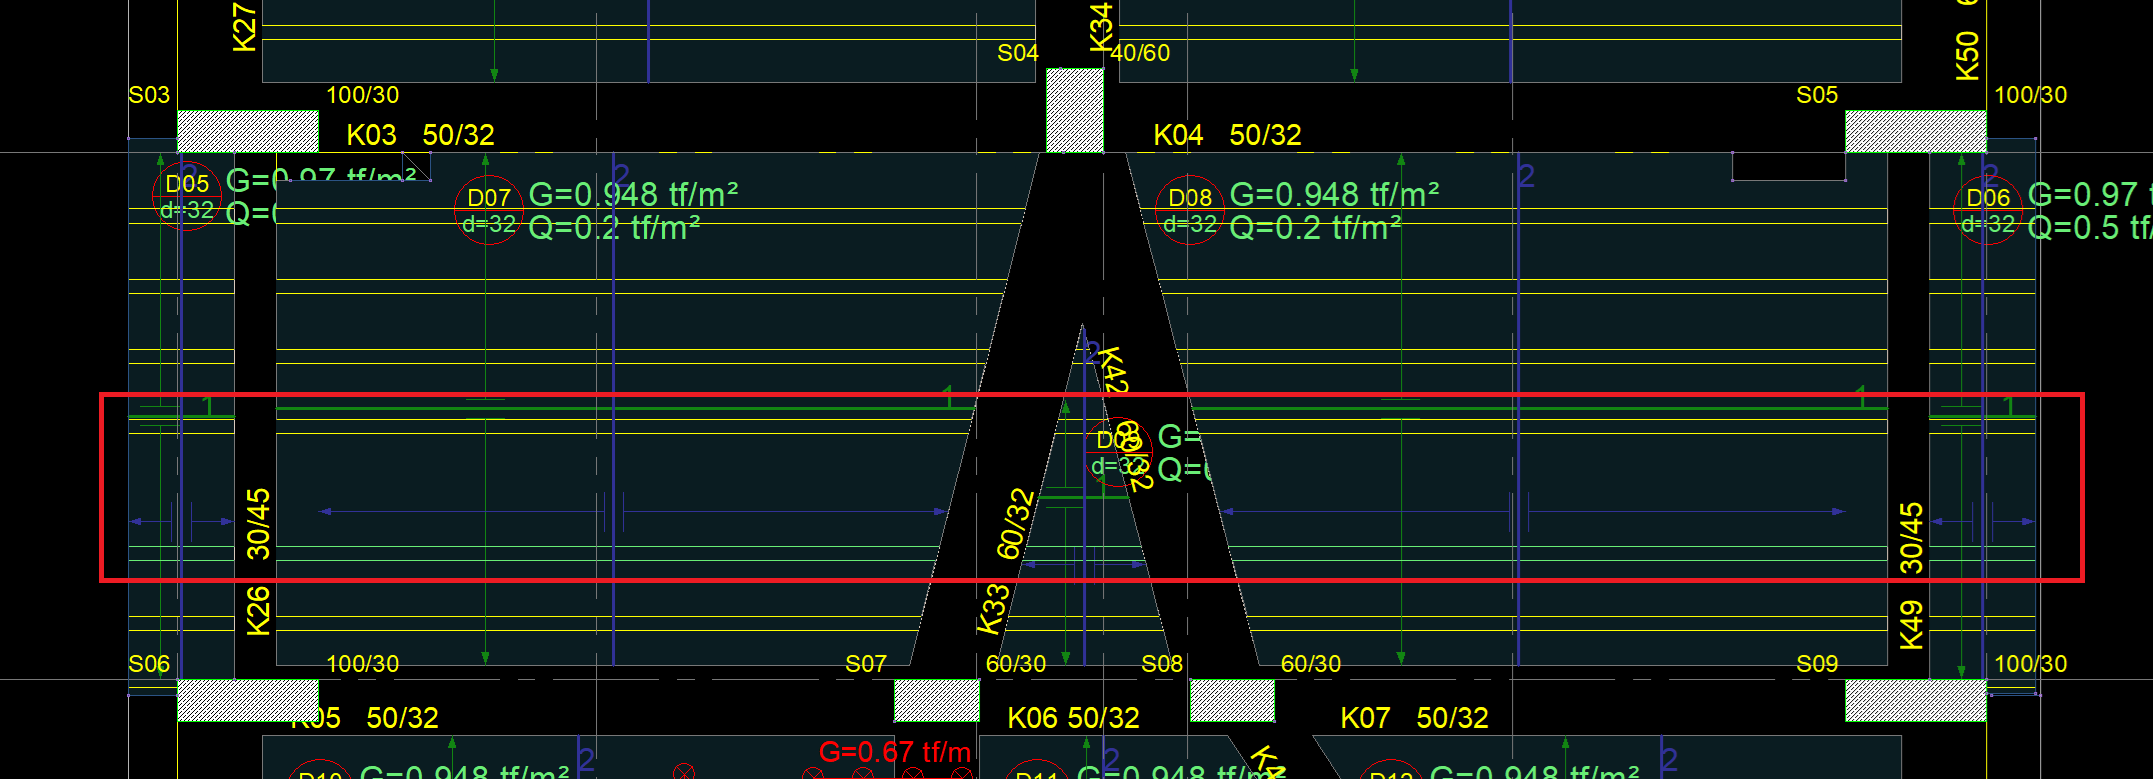Select the hatched column next to S03
Viewport: 2153px width, 779px height.
click(247, 131)
